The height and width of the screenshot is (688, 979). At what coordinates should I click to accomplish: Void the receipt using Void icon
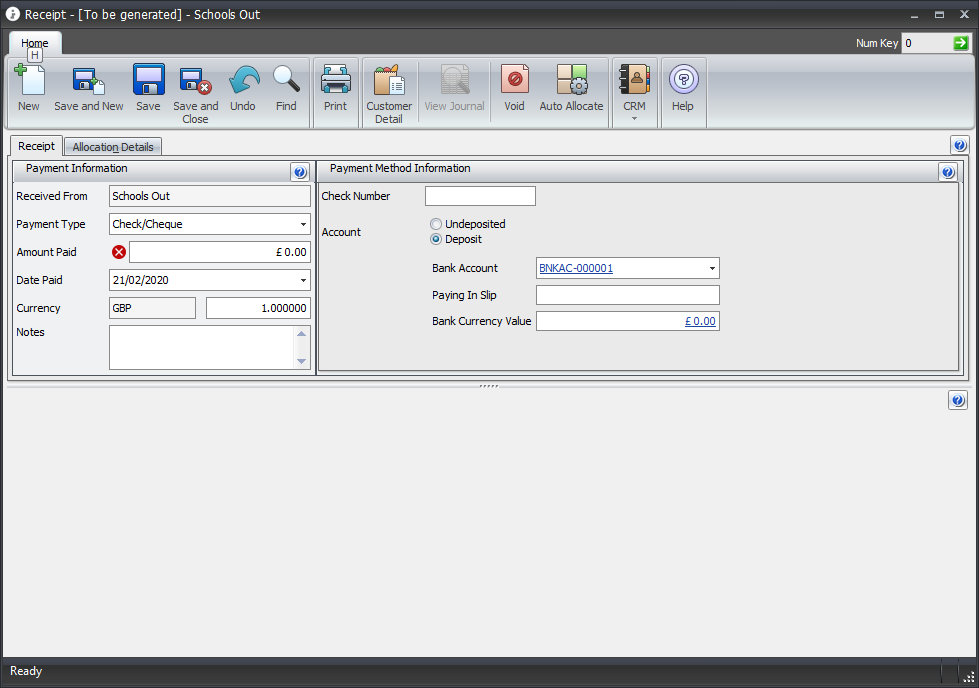[514, 82]
